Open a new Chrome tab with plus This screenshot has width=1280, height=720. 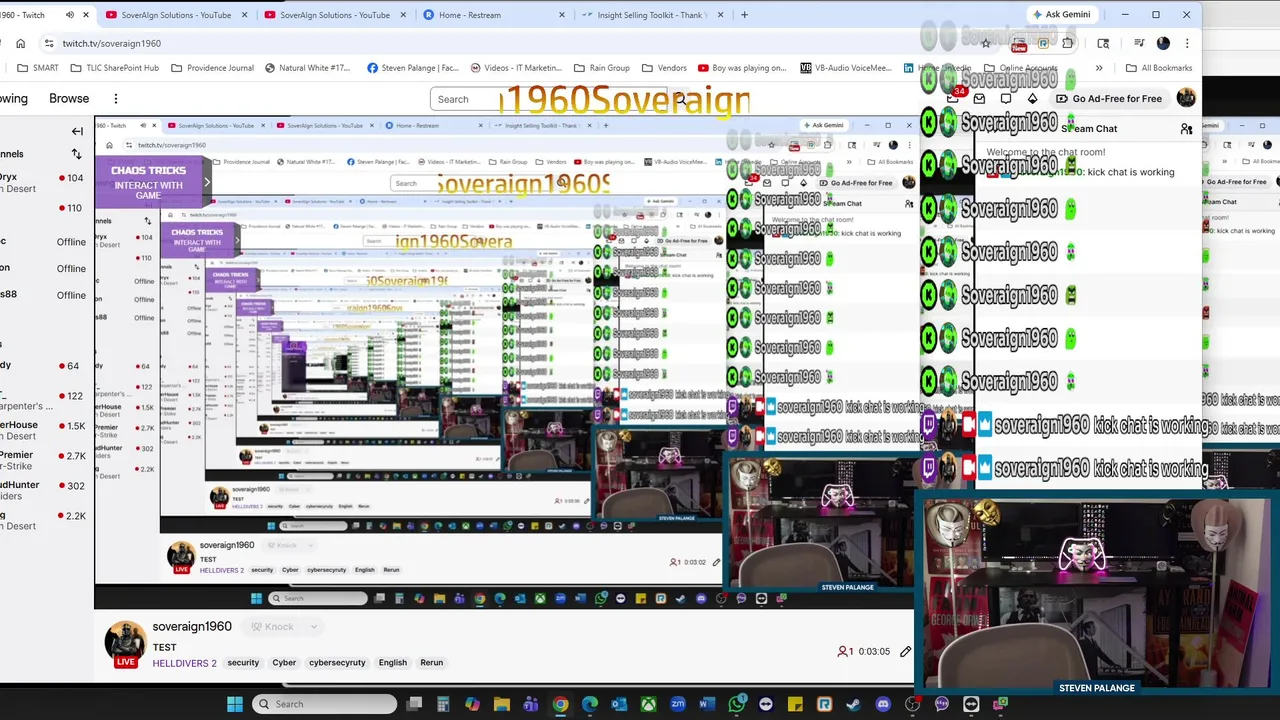tap(744, 15)
